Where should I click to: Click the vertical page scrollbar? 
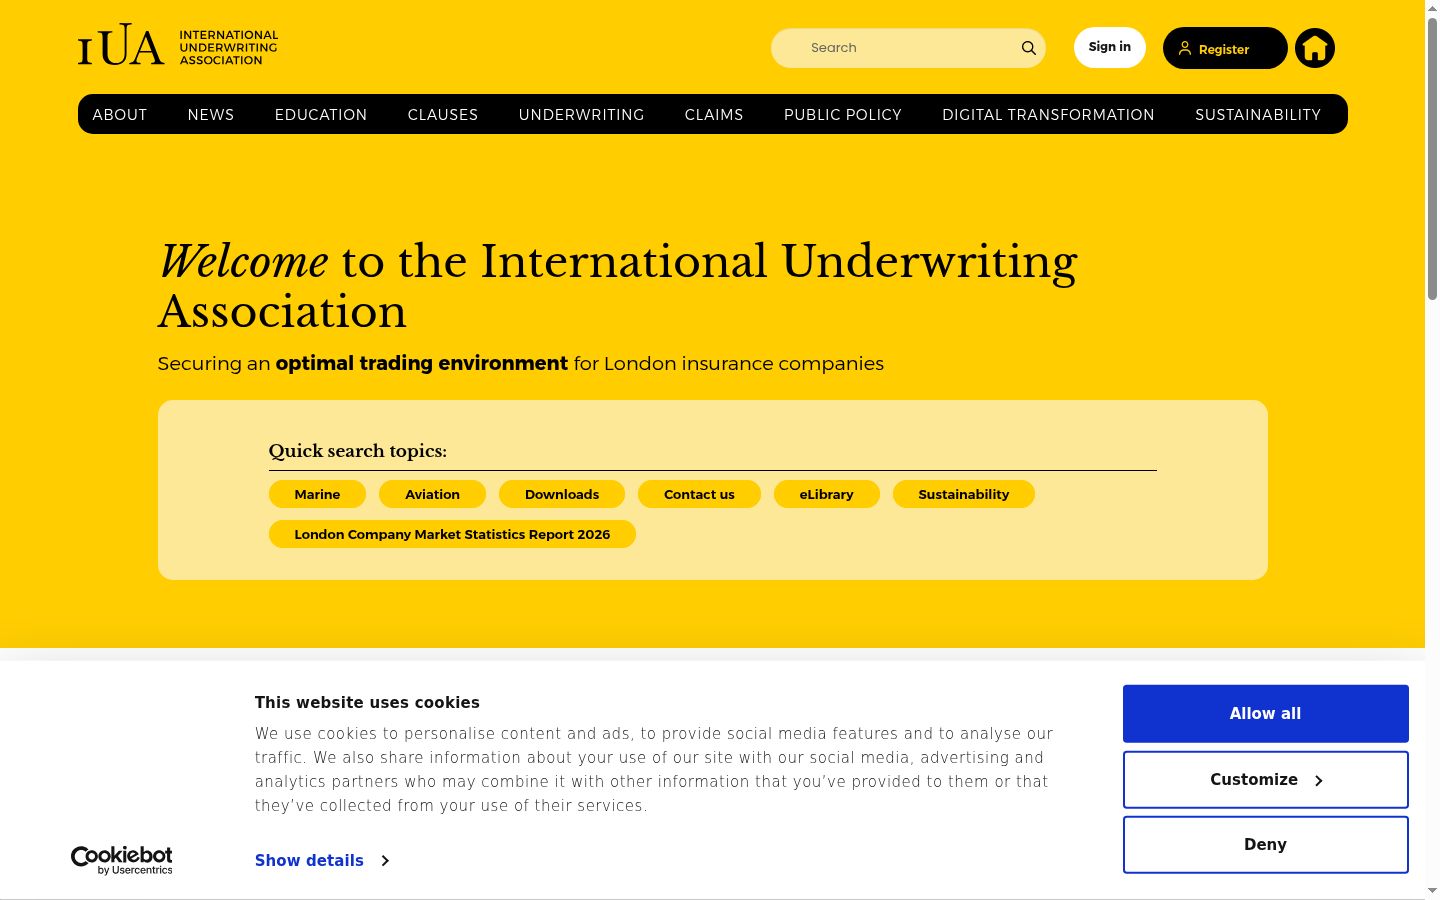tap(1432, 450)
